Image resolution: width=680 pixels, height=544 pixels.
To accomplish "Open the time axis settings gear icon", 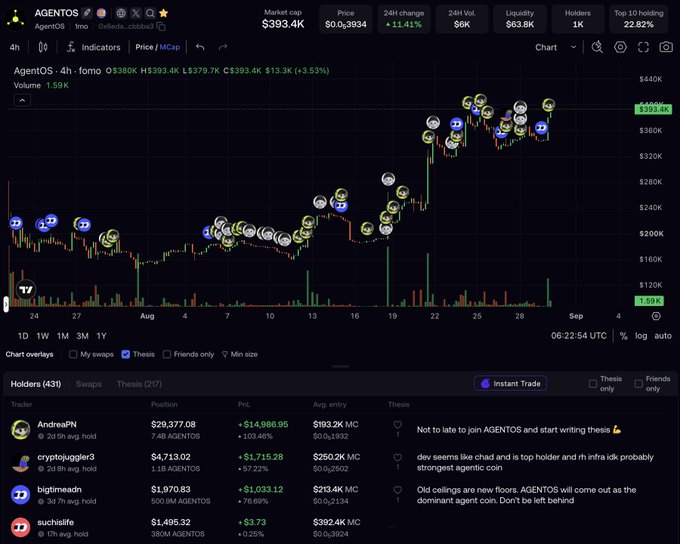I will click(x=656, y=316).
